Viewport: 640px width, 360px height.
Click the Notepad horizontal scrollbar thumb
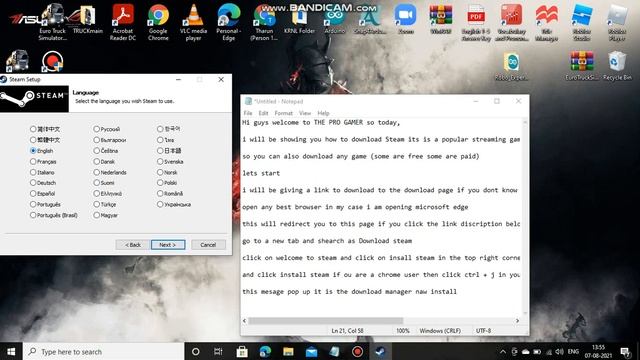[325, 321]
